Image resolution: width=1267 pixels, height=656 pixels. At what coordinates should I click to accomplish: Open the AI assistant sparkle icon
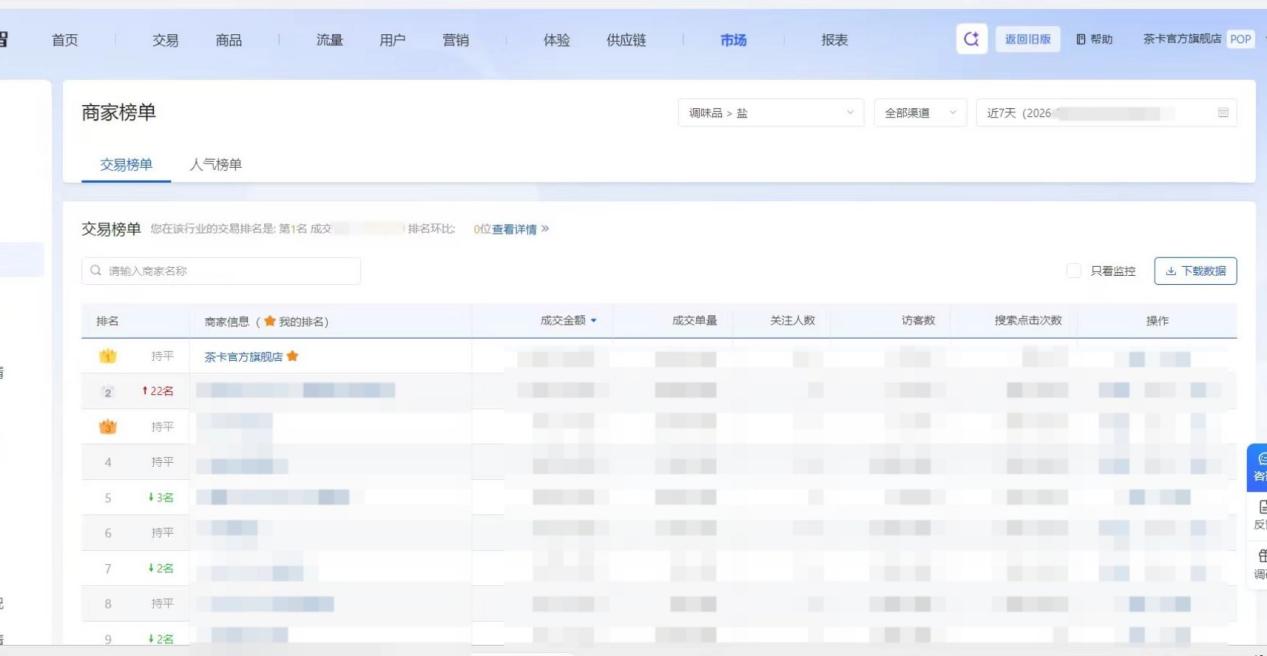[971, 39]
